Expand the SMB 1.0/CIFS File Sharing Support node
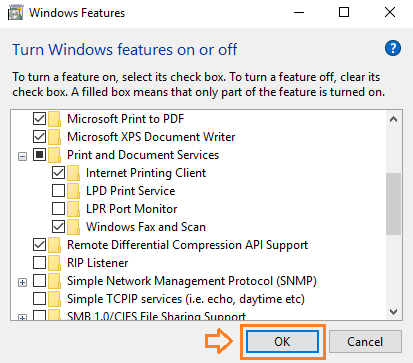 tap(22, 318)
